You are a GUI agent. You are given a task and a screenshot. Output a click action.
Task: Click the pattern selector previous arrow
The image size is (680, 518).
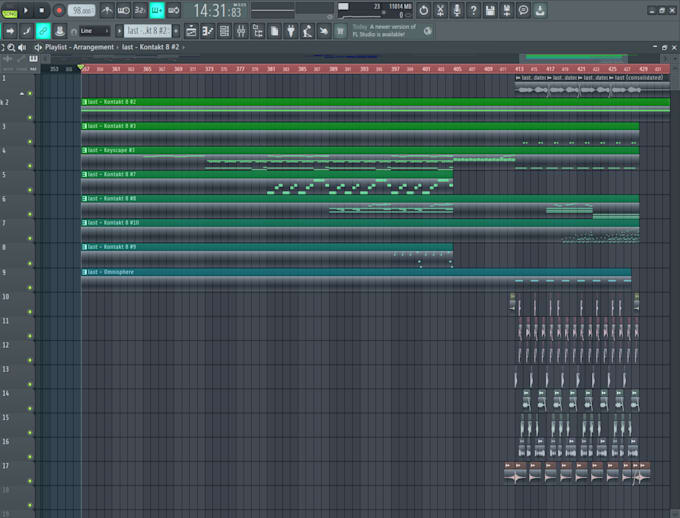119,31
